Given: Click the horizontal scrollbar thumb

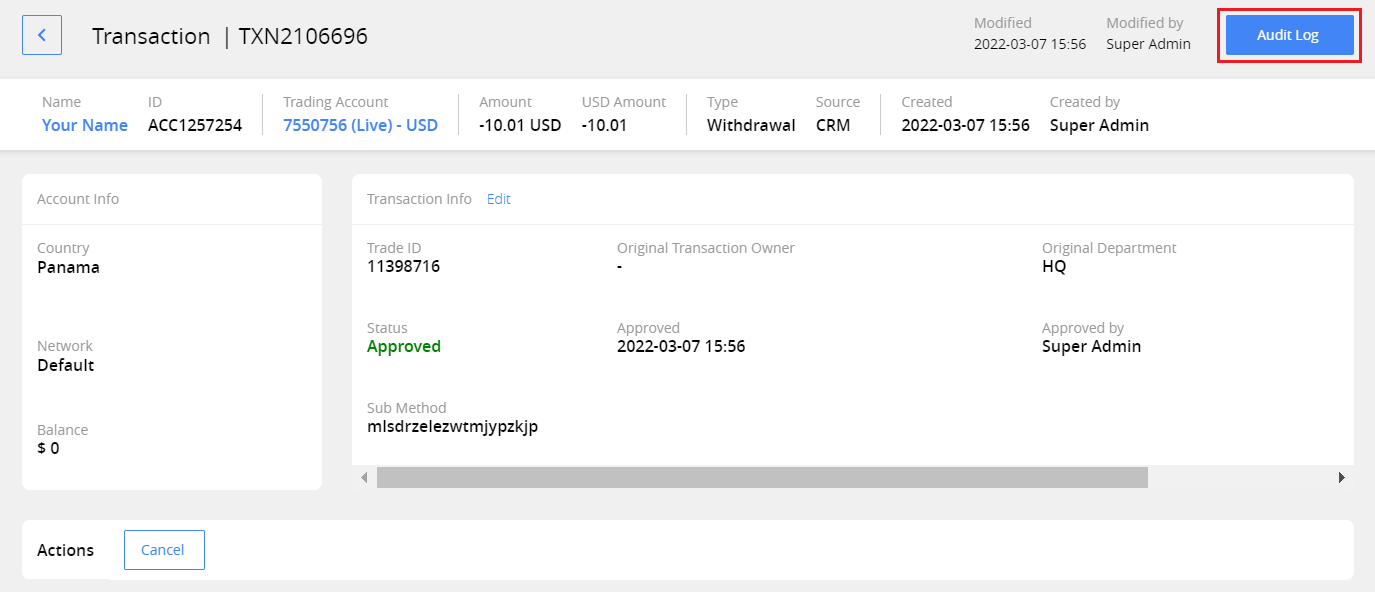Looking at the screenshot, I should click(x=760, y=478).
